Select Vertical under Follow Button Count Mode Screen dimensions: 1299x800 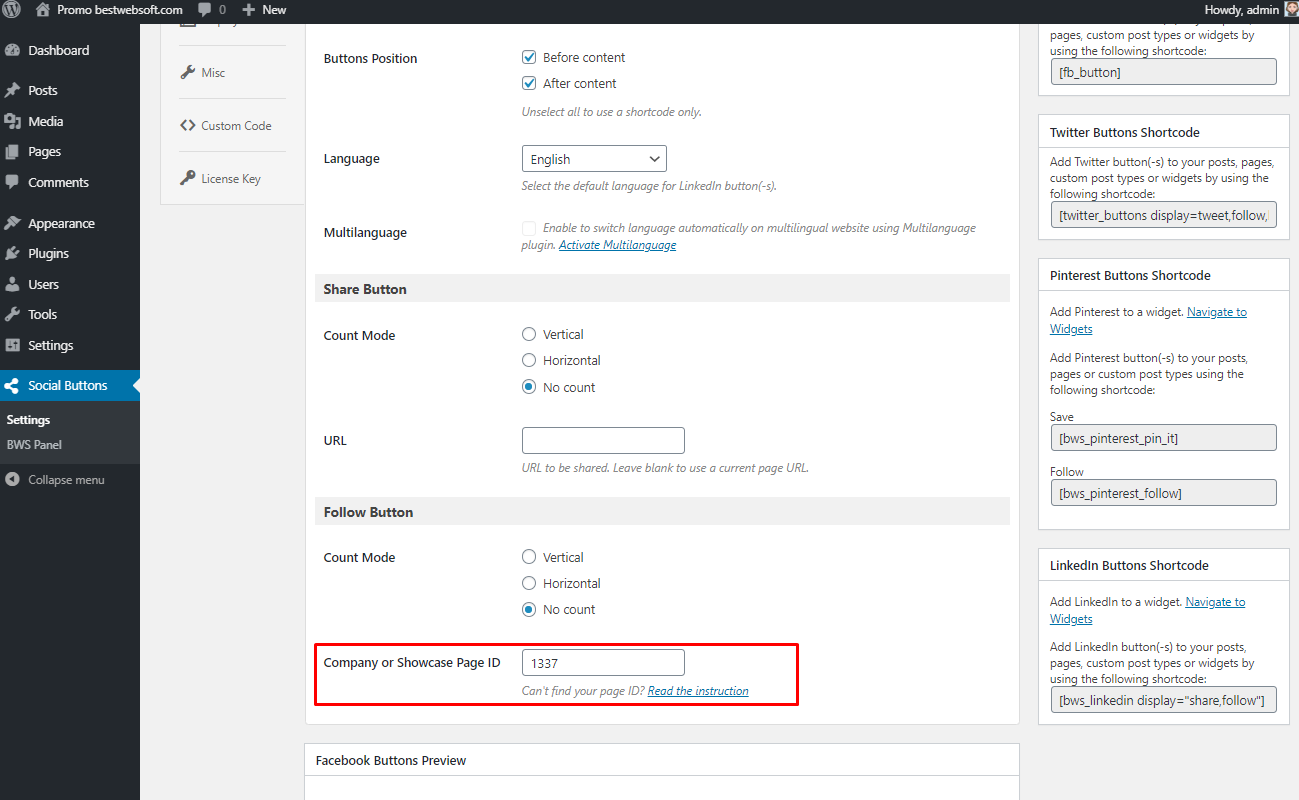tap(529, 557)
